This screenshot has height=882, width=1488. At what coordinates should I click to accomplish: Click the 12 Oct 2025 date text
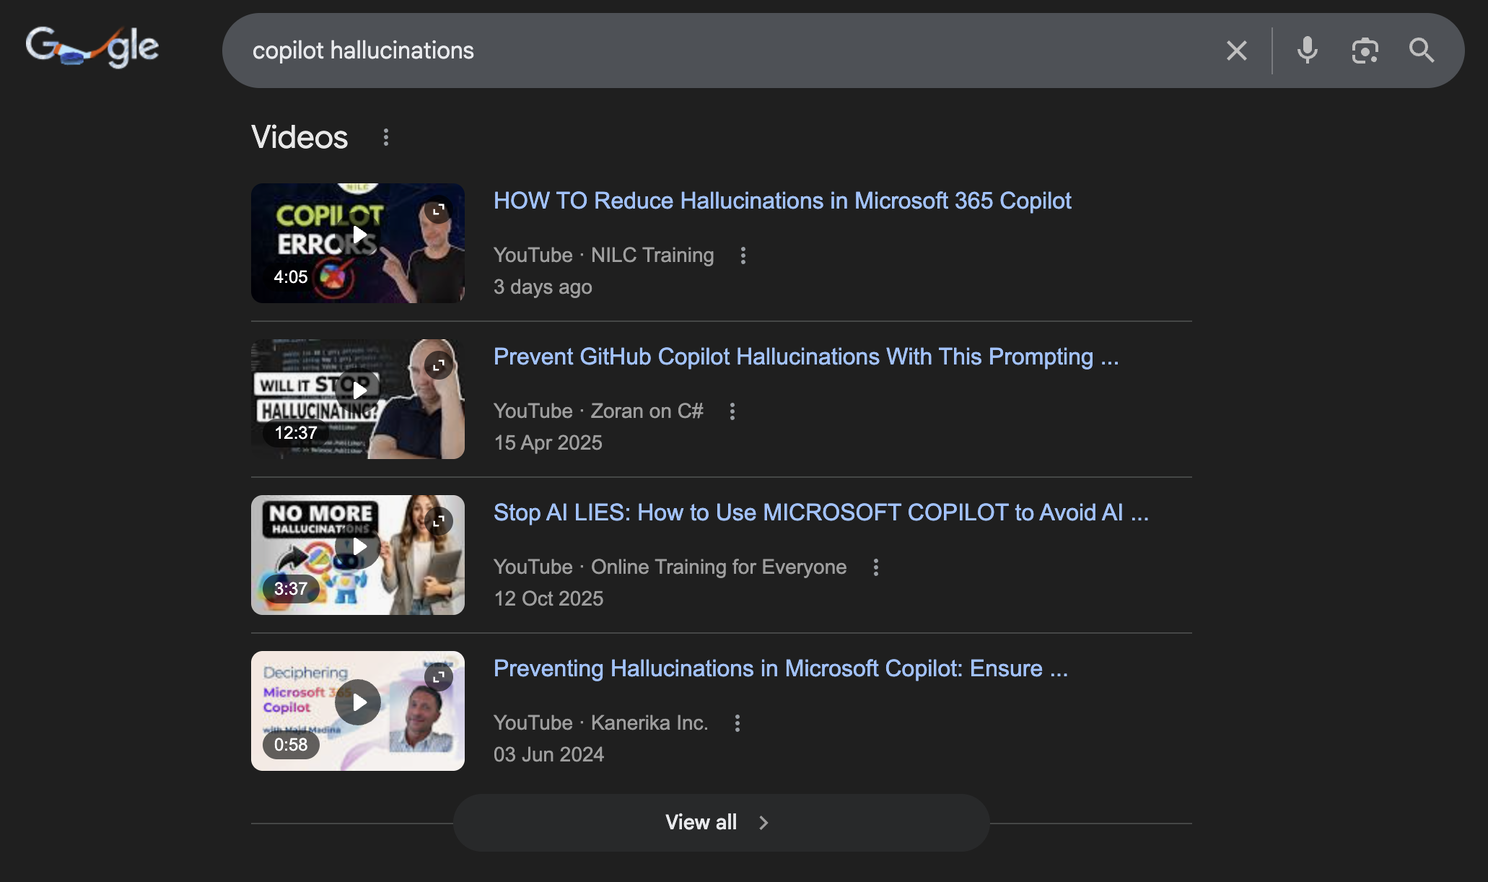549,599
